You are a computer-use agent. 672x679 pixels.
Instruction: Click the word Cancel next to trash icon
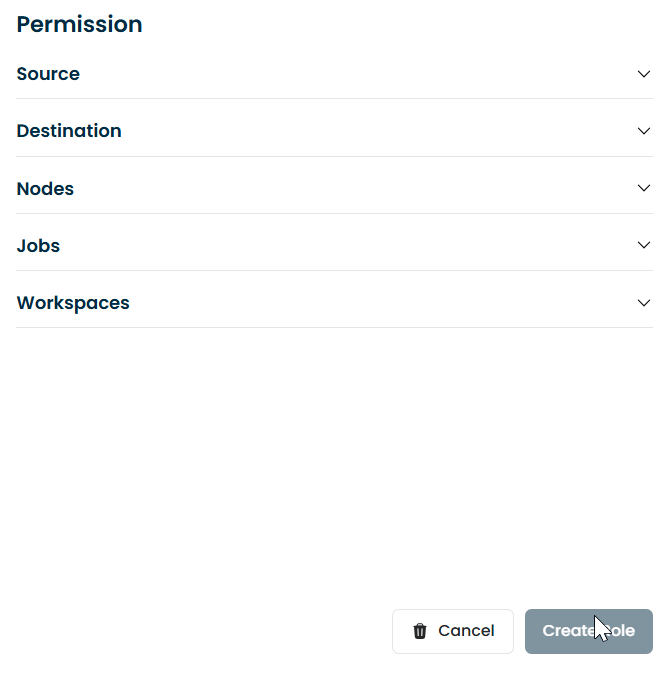pos(466,631)
